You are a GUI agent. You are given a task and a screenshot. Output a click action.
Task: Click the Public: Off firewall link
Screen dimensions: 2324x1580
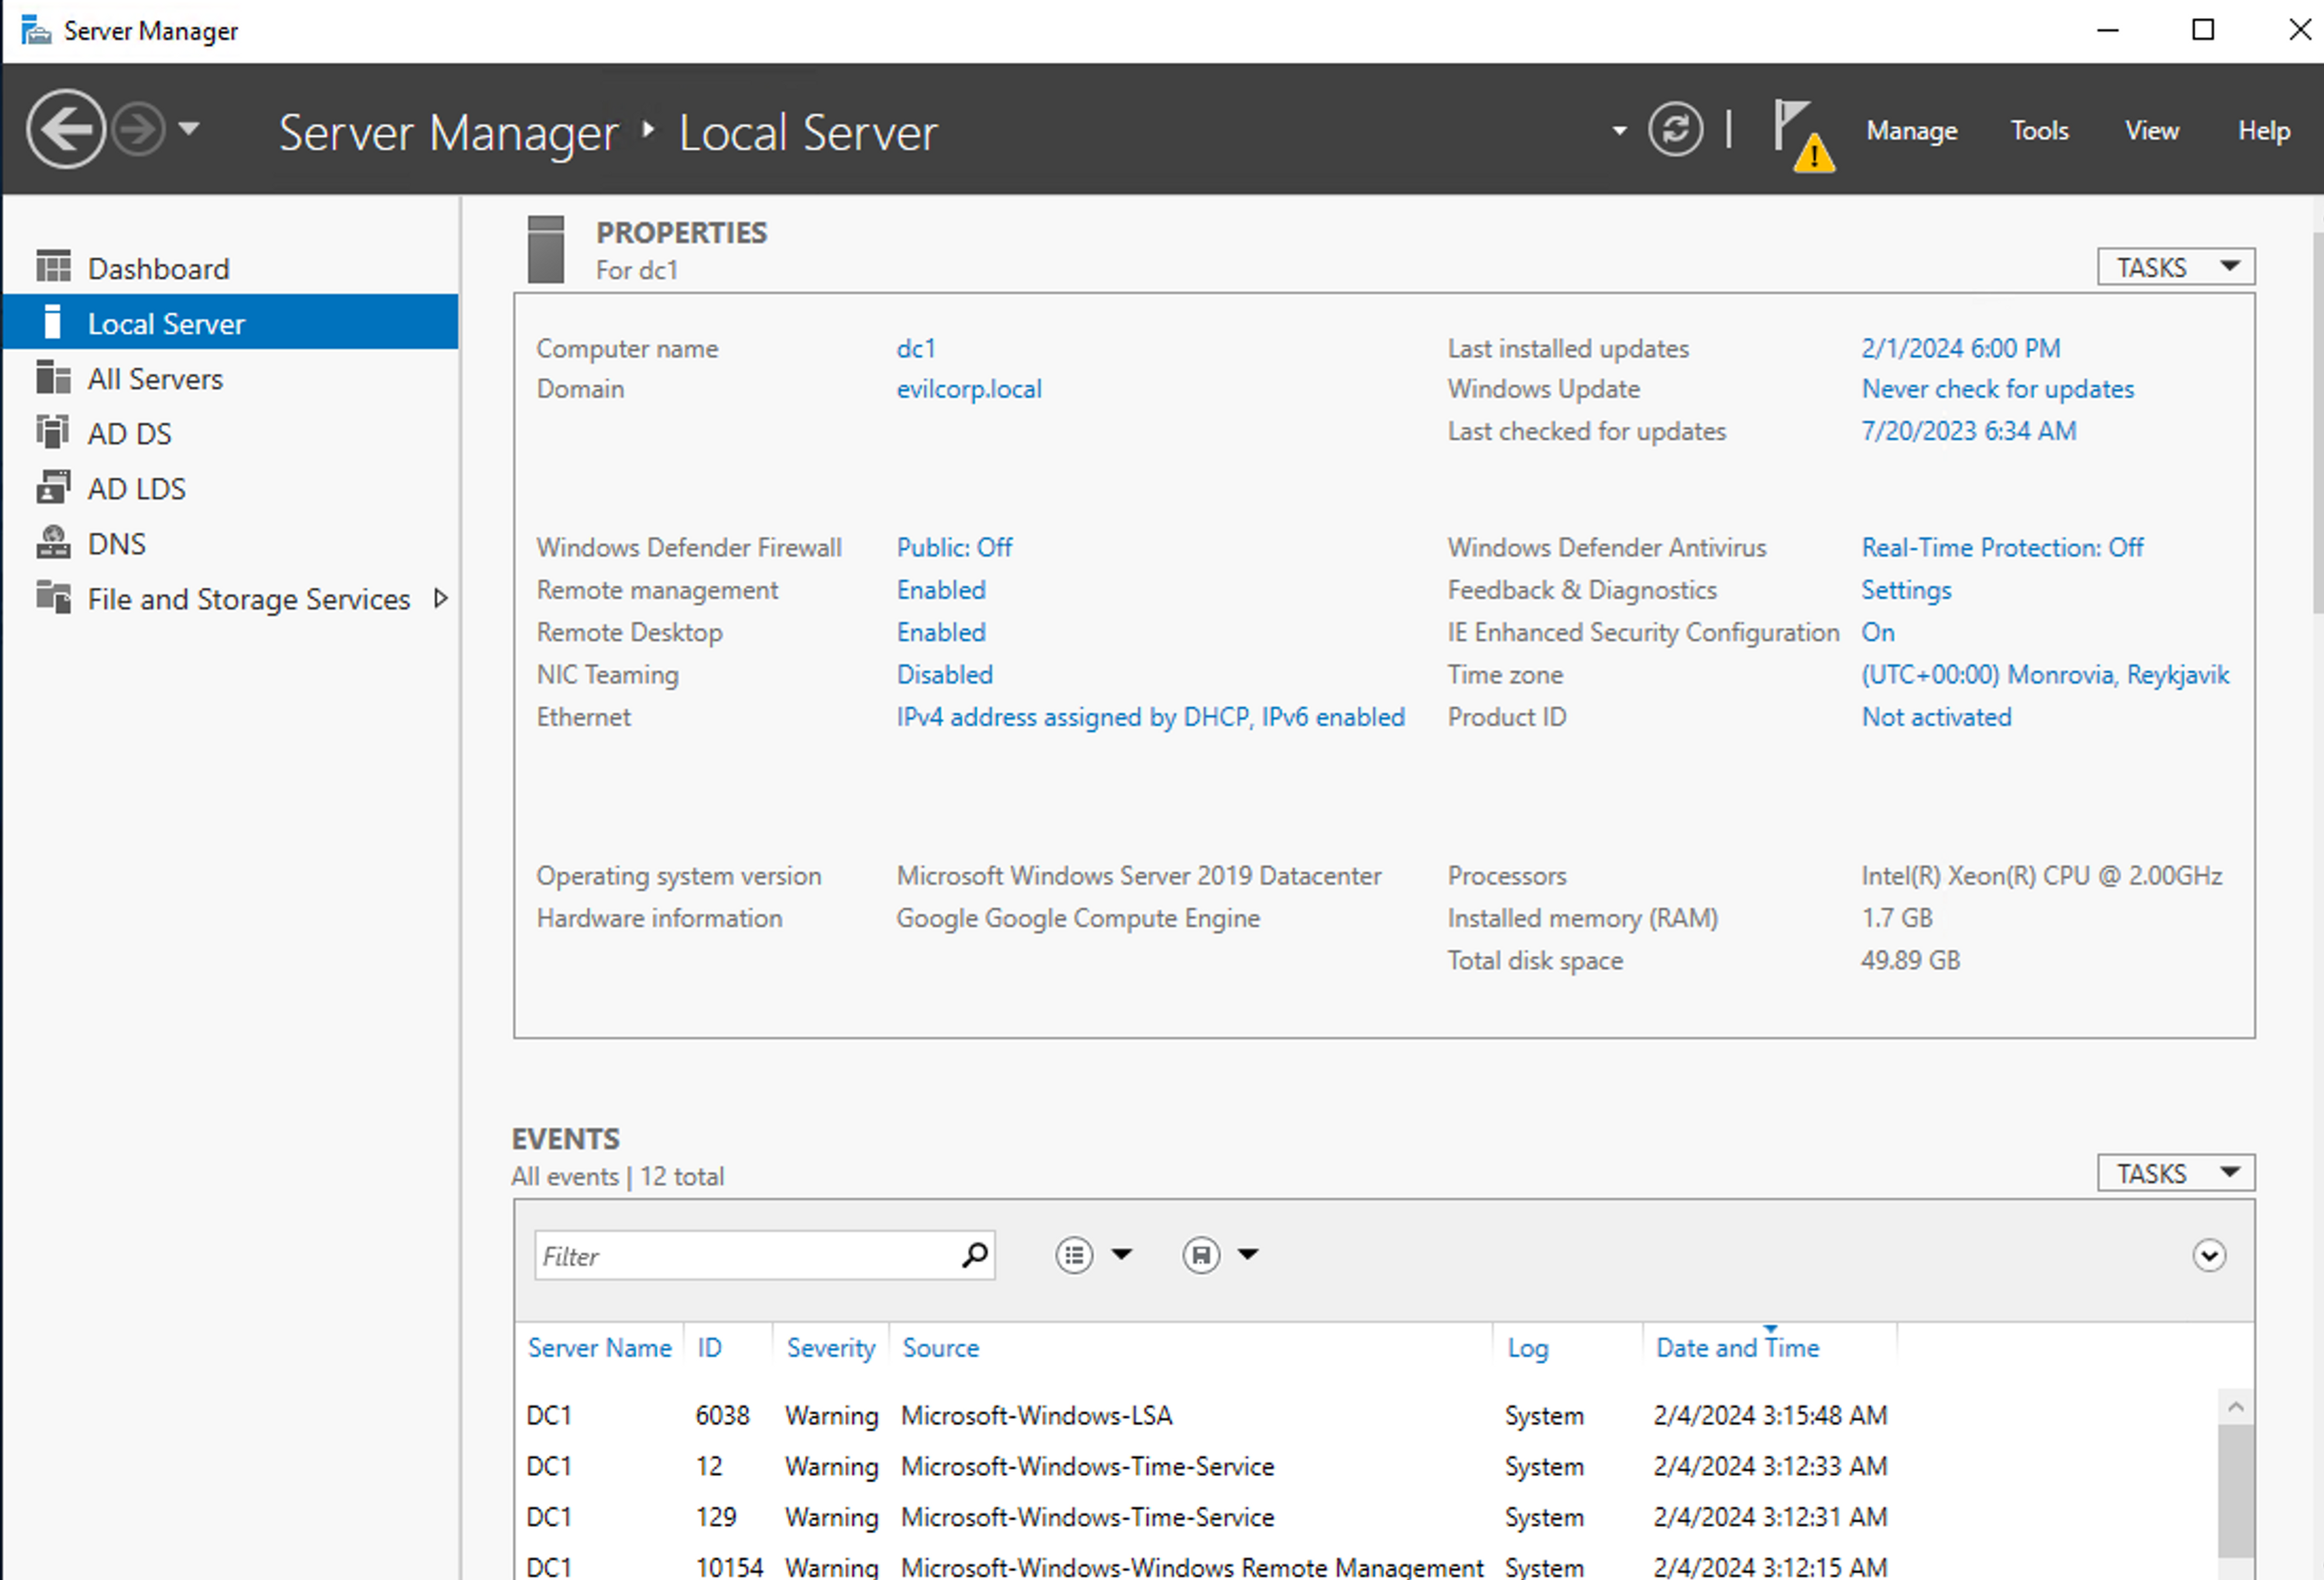(954, 547)
